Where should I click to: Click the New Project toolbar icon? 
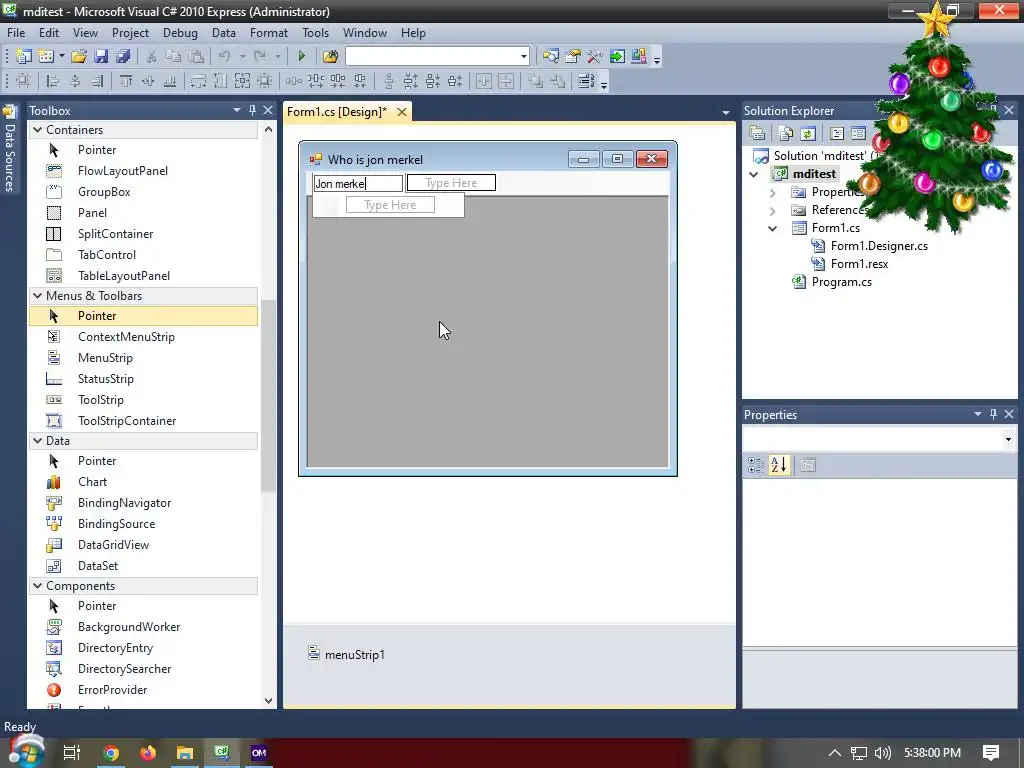point(24,56)
